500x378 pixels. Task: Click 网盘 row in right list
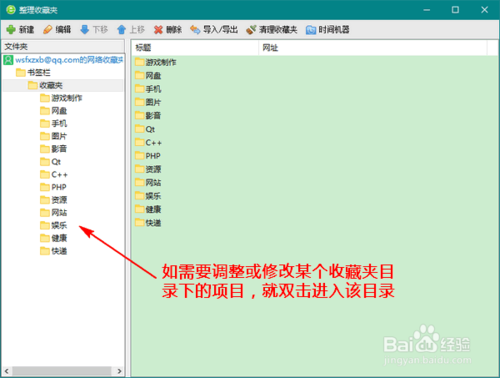point(148,76)
